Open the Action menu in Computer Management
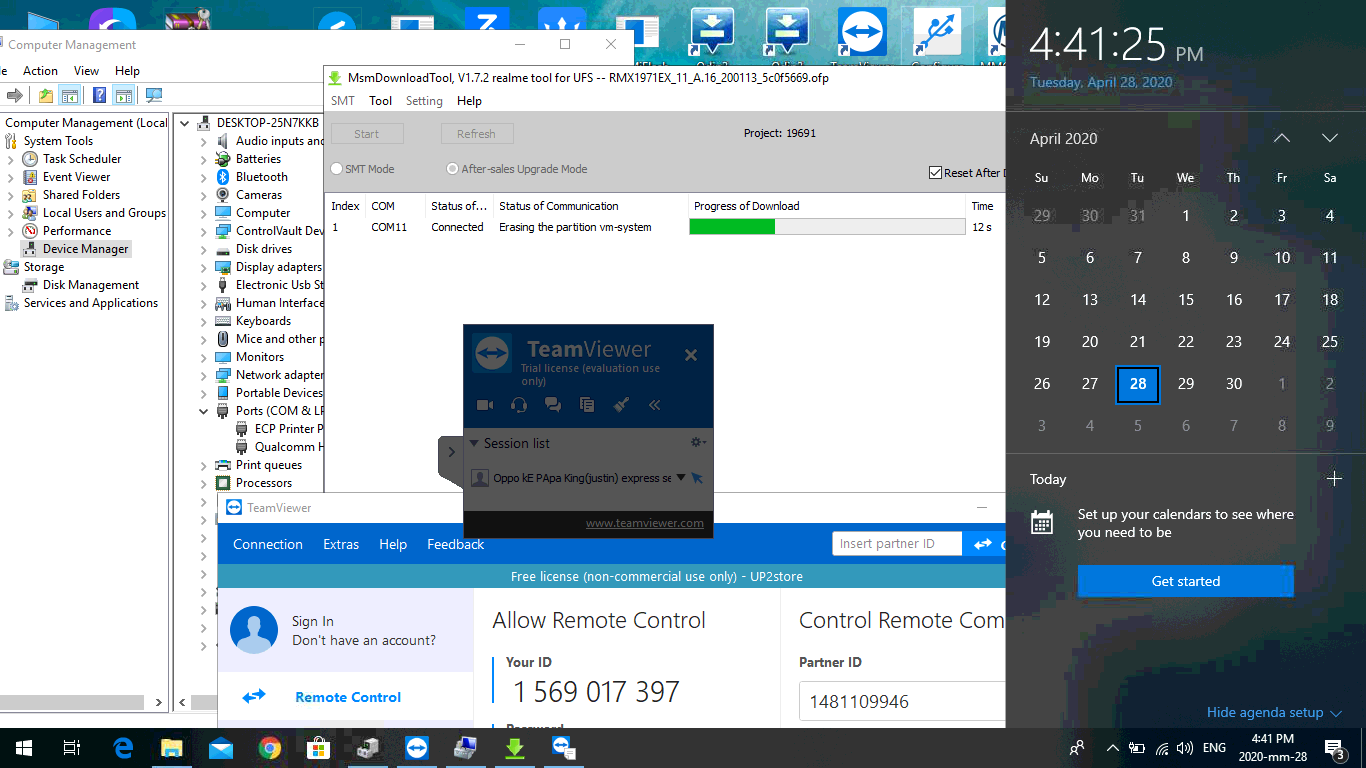The height and width of the screenshot is (768, 1366). [x=40, y=71]
